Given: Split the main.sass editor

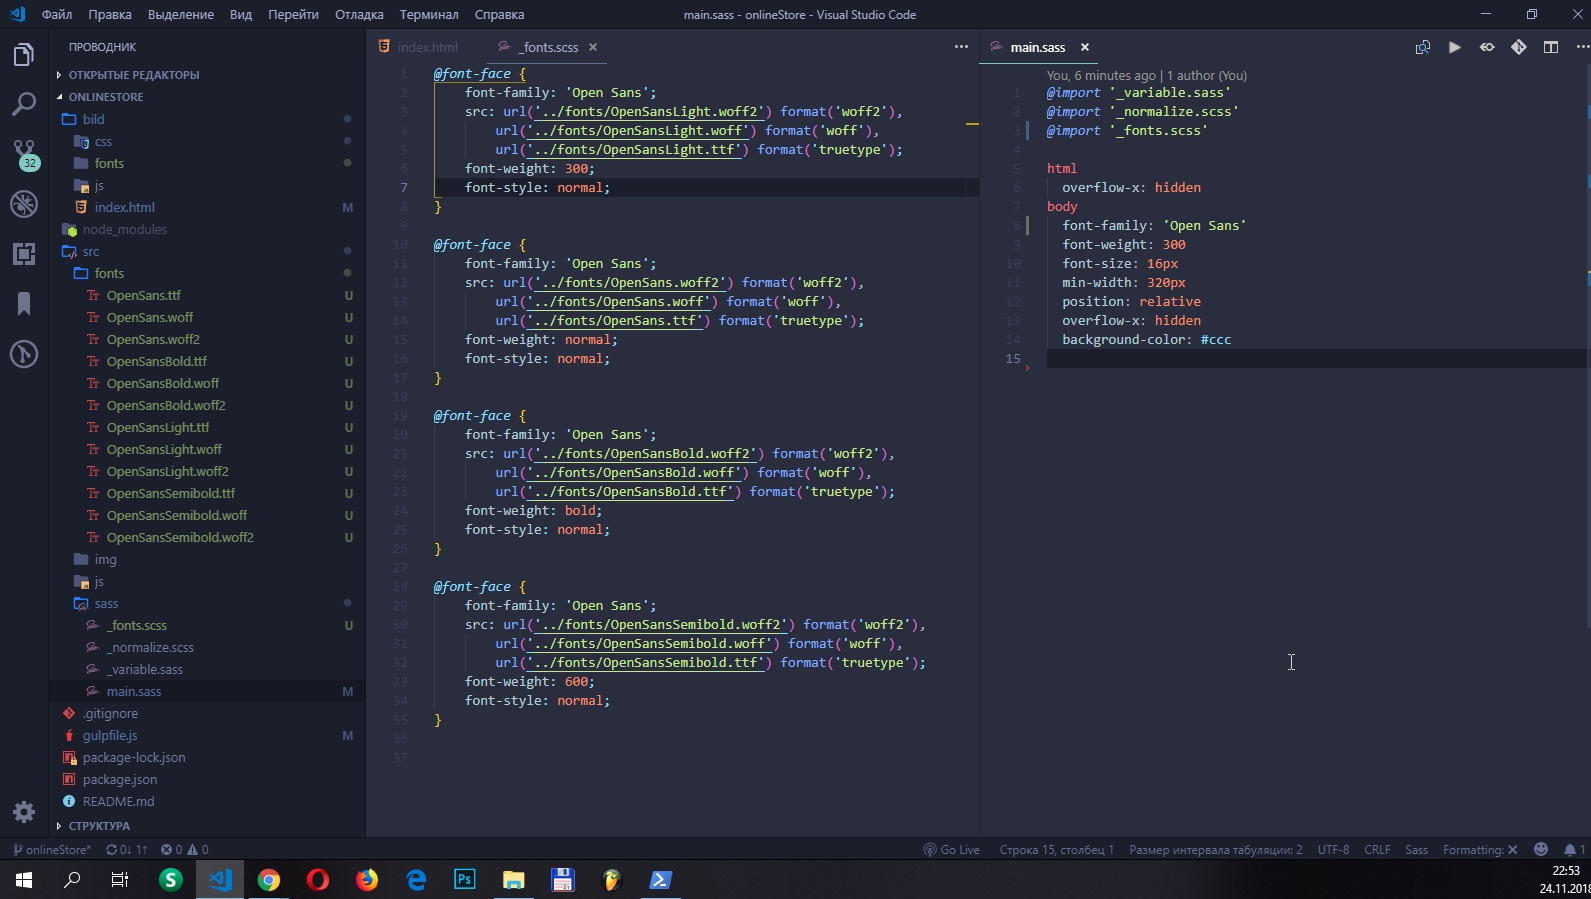Looking at the screenshot, I should (x=1551, y=47).
